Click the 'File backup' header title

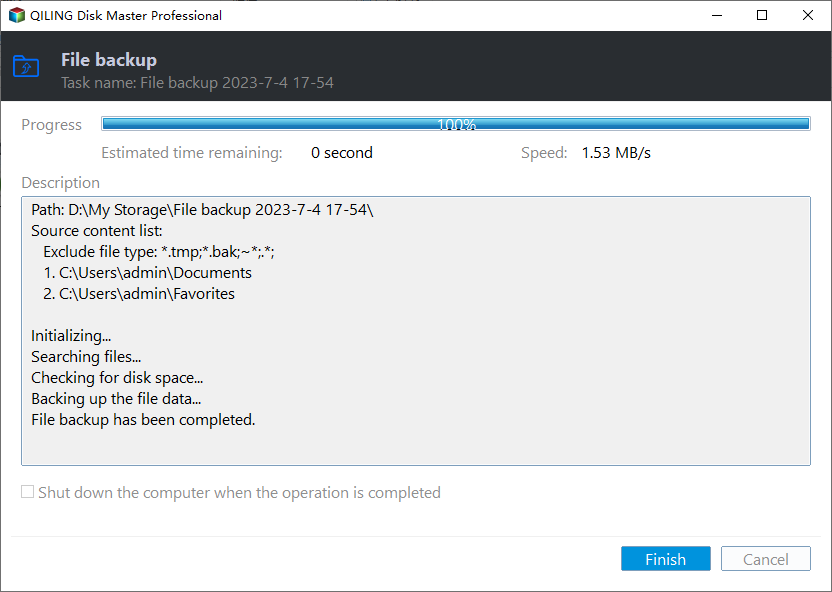(x=109, y=60)
